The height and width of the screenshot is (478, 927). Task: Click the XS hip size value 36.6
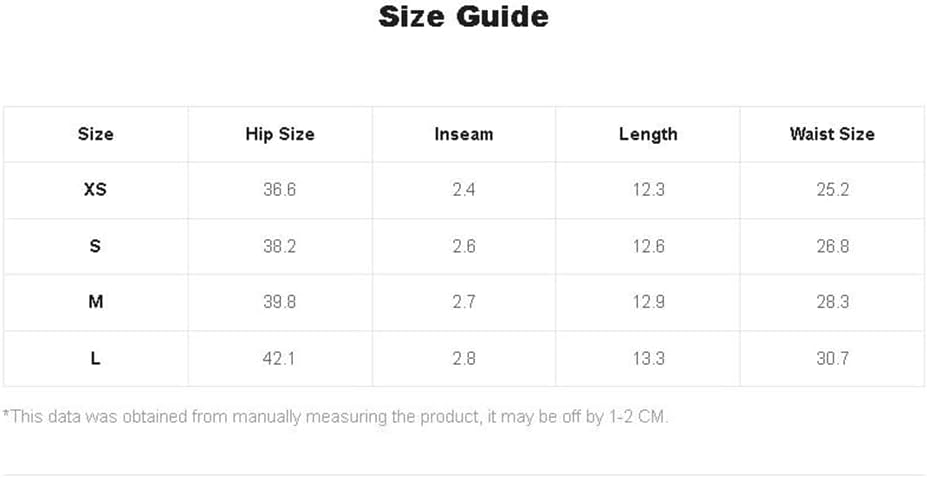(x=280, y=190)
